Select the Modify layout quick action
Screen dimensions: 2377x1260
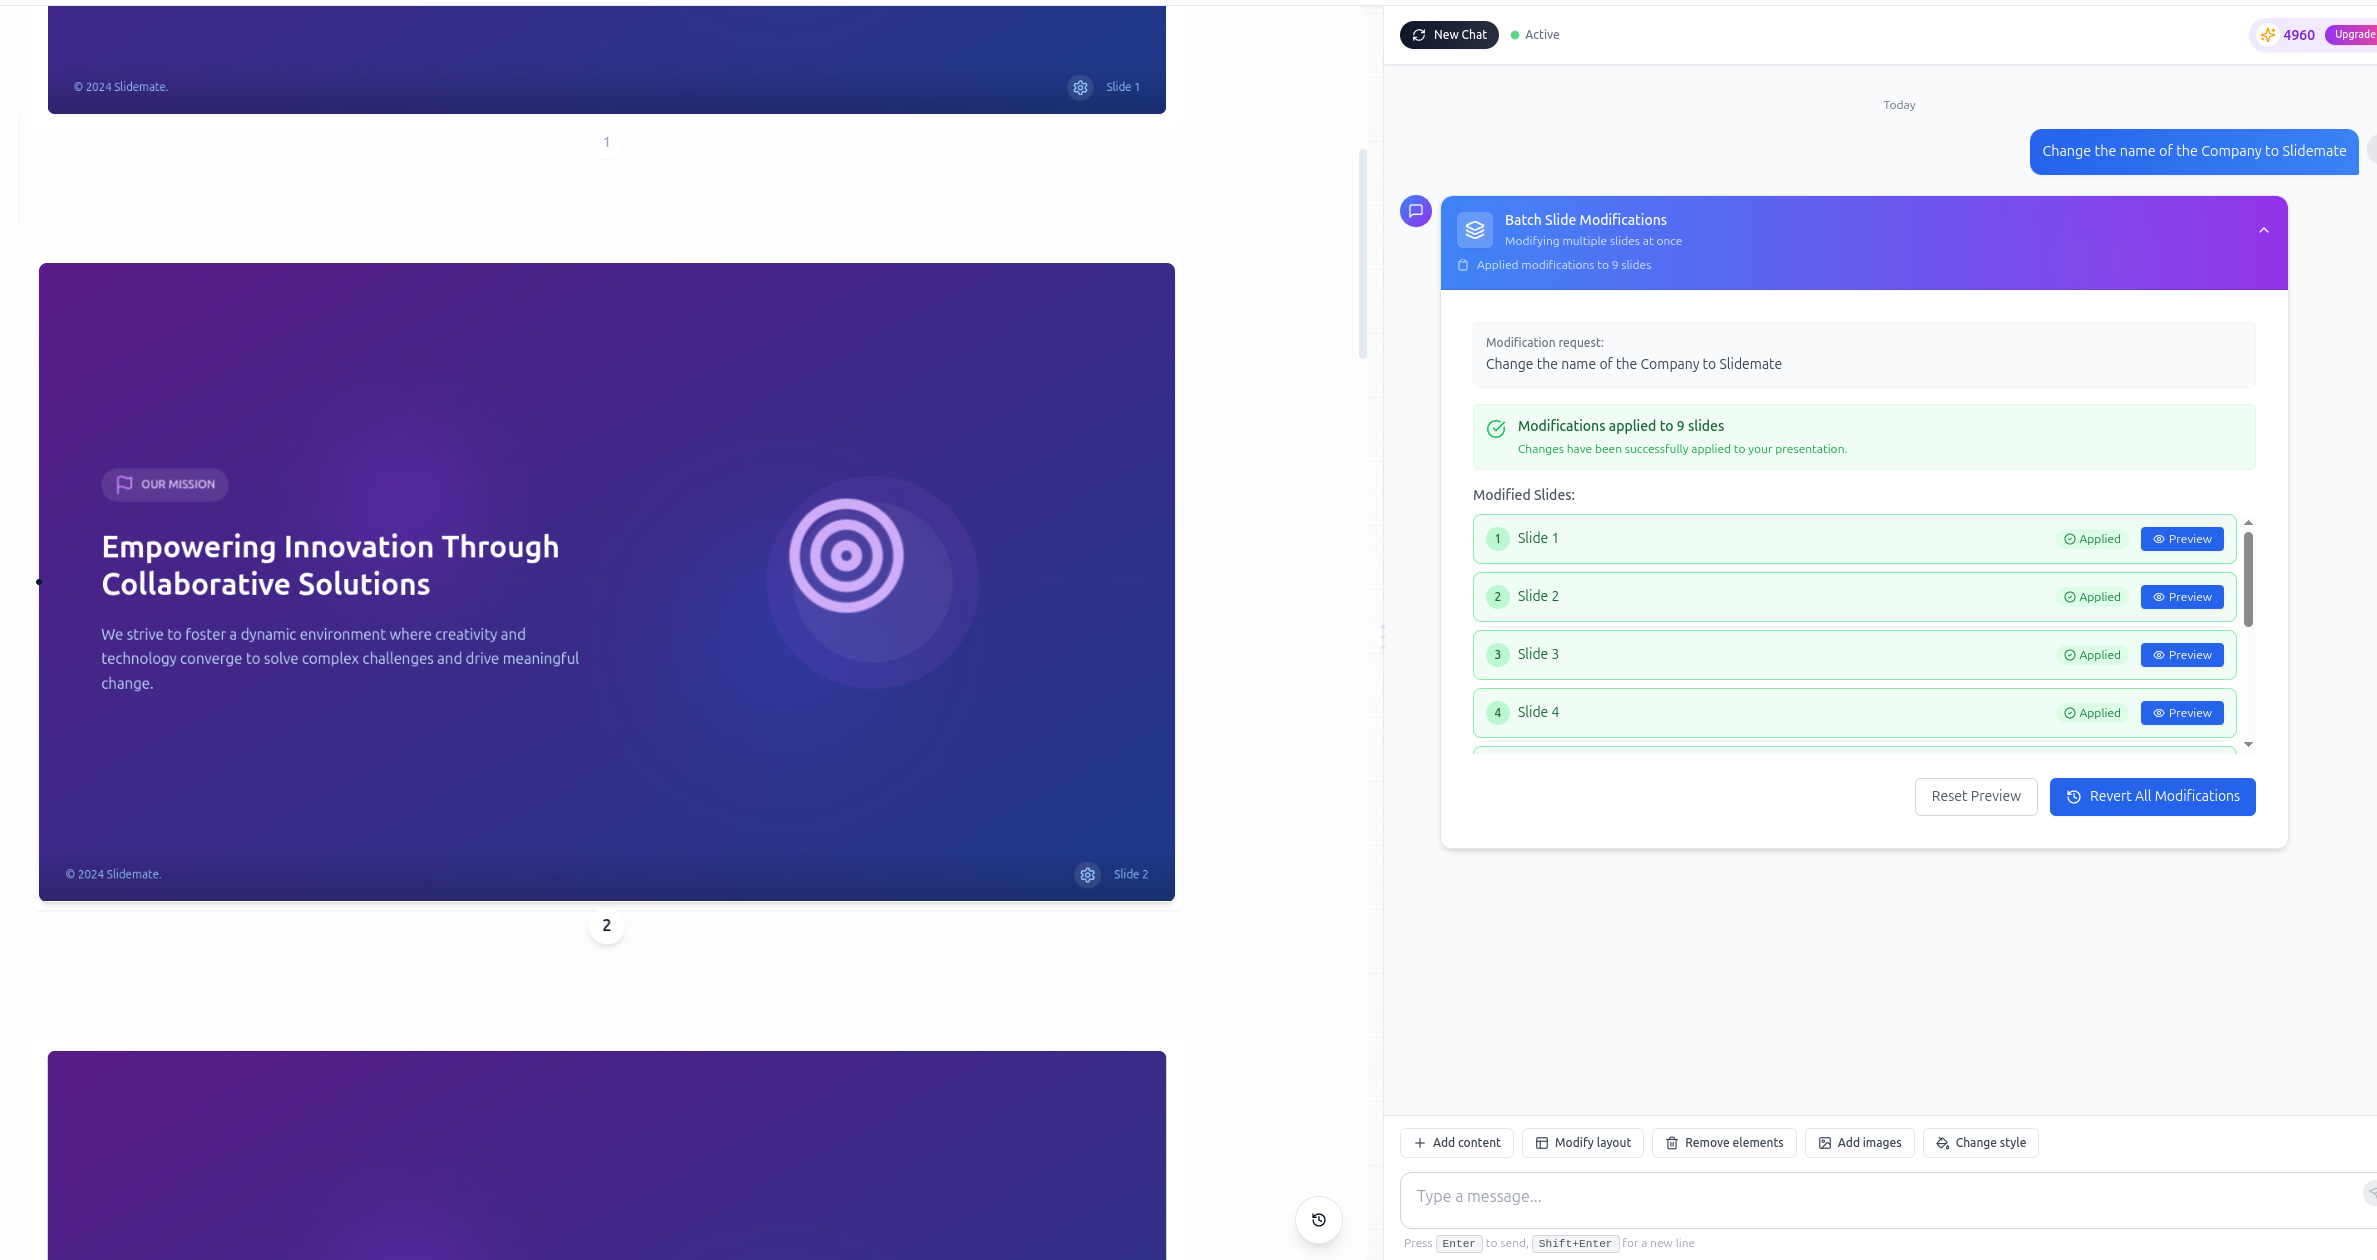coord(1582,1143)
